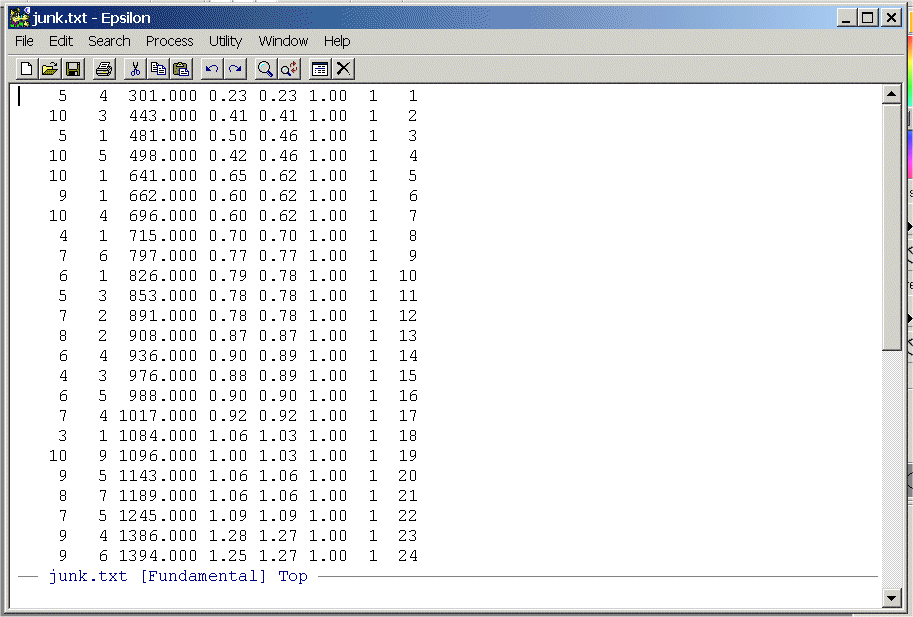Undo the last edit via the toolbar

(x=212, y=69)
